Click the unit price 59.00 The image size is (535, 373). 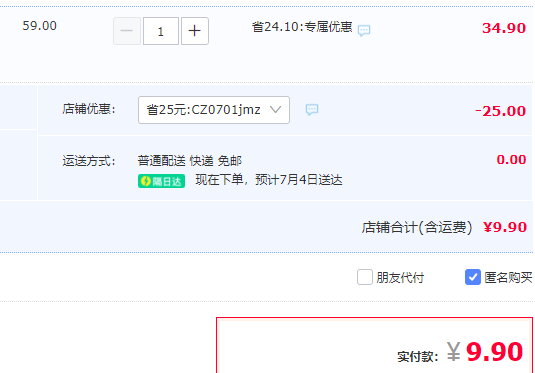click(x=40, y=26)
